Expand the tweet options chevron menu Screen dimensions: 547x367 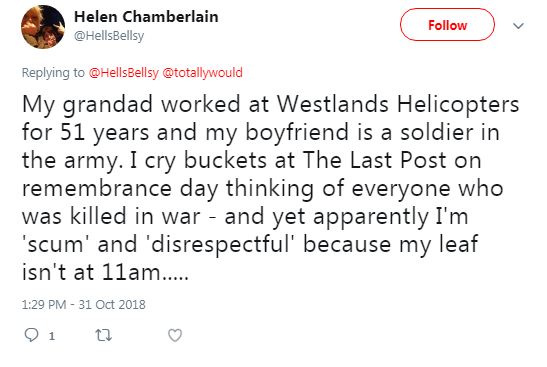[x=518, y=26]
